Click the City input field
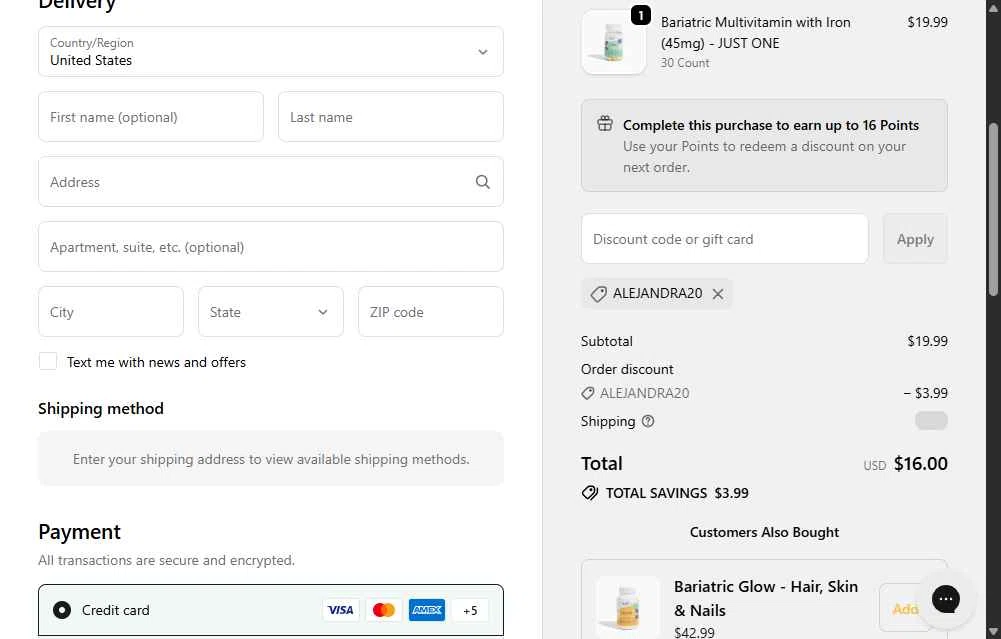 [x=111, y=312]
